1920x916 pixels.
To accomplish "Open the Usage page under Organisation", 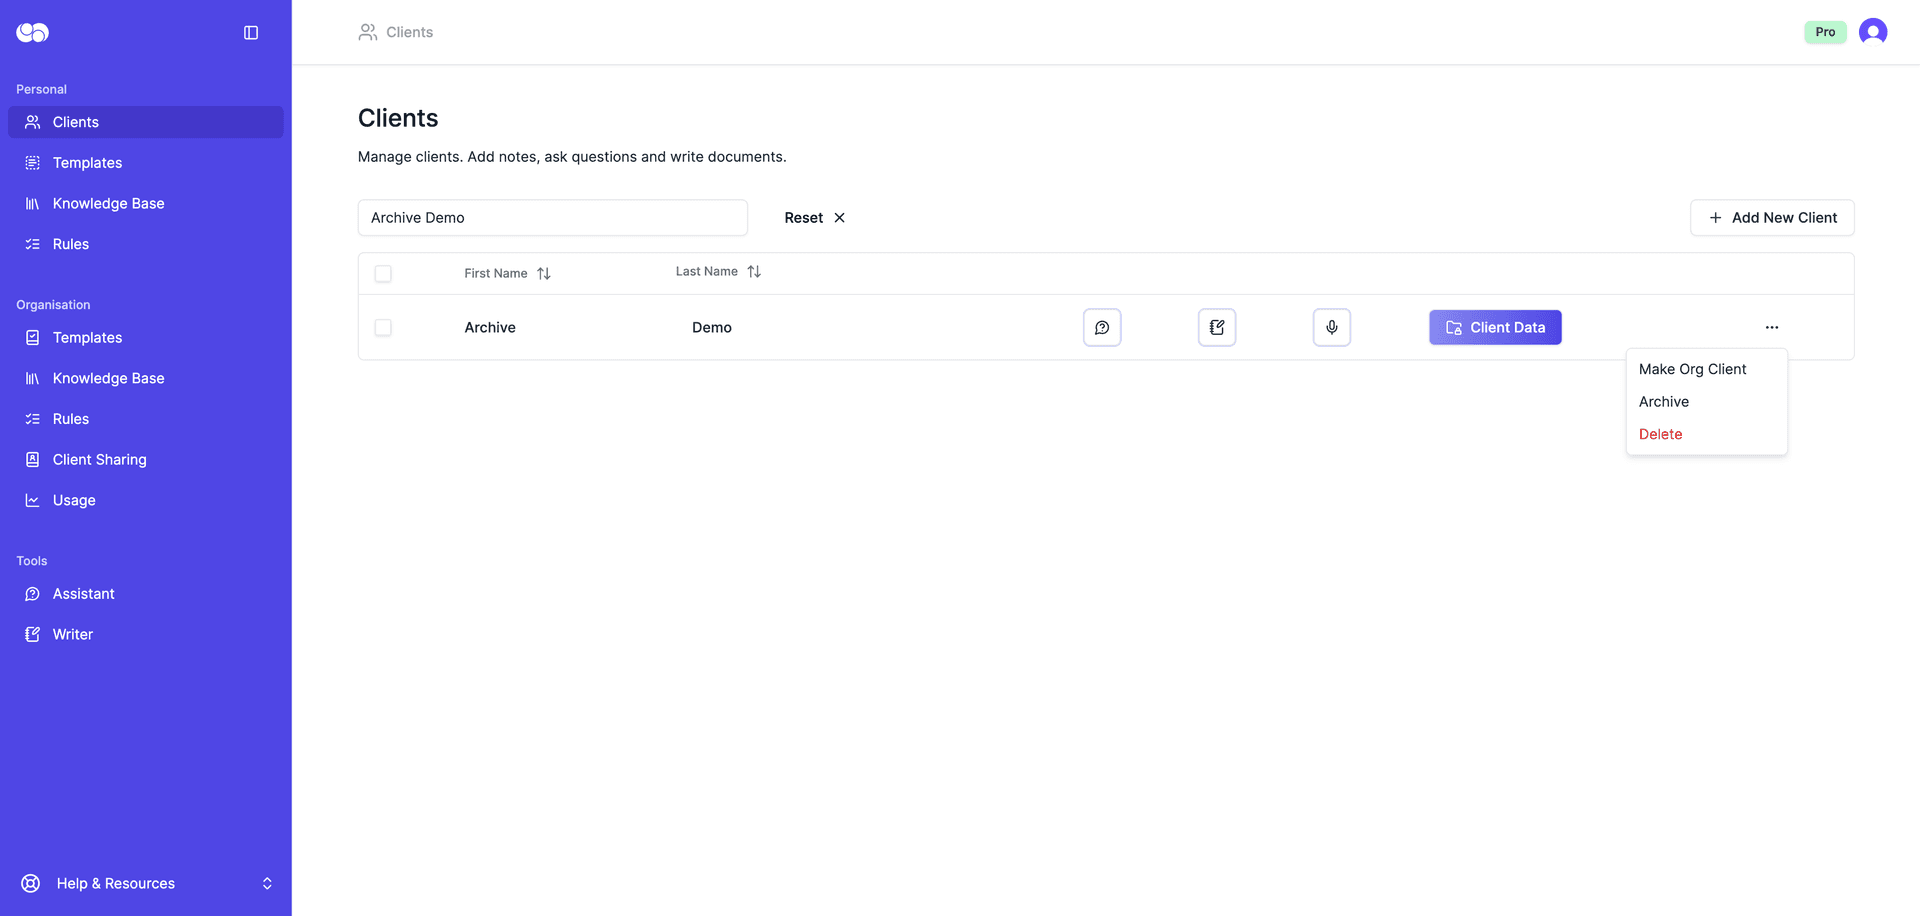I will [x=74, y=500].
